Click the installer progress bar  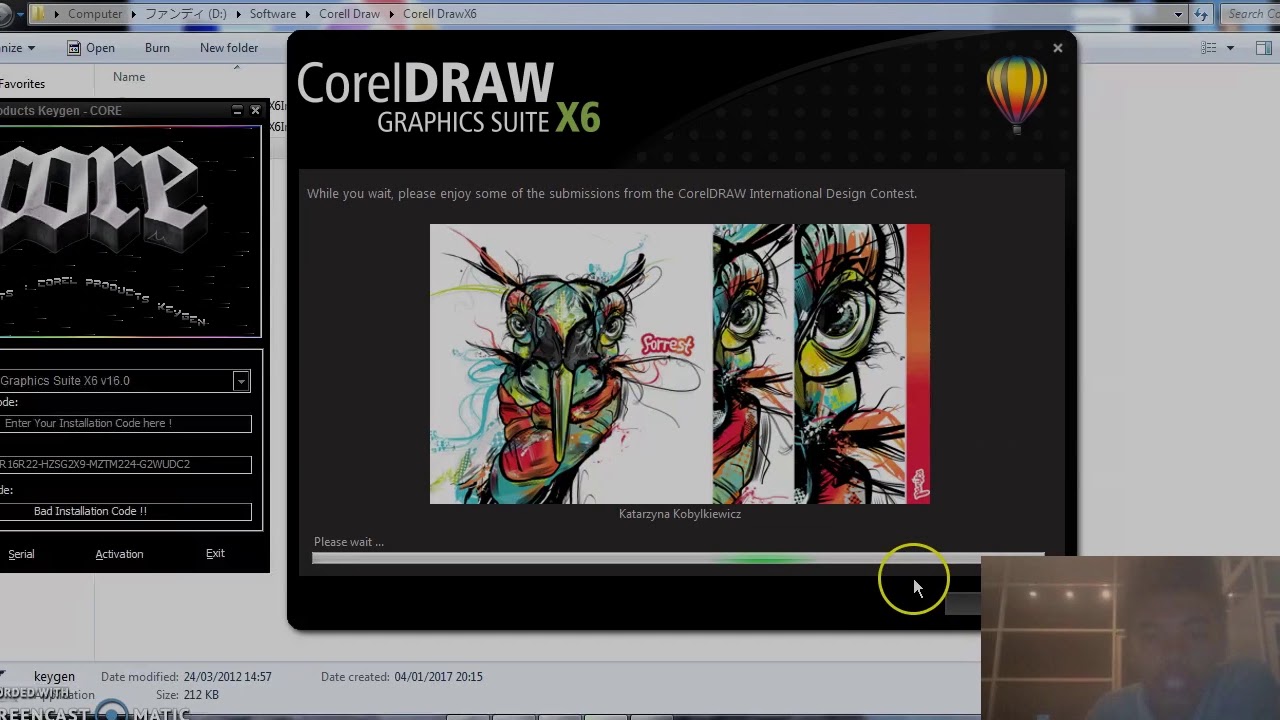pos(678,558)
